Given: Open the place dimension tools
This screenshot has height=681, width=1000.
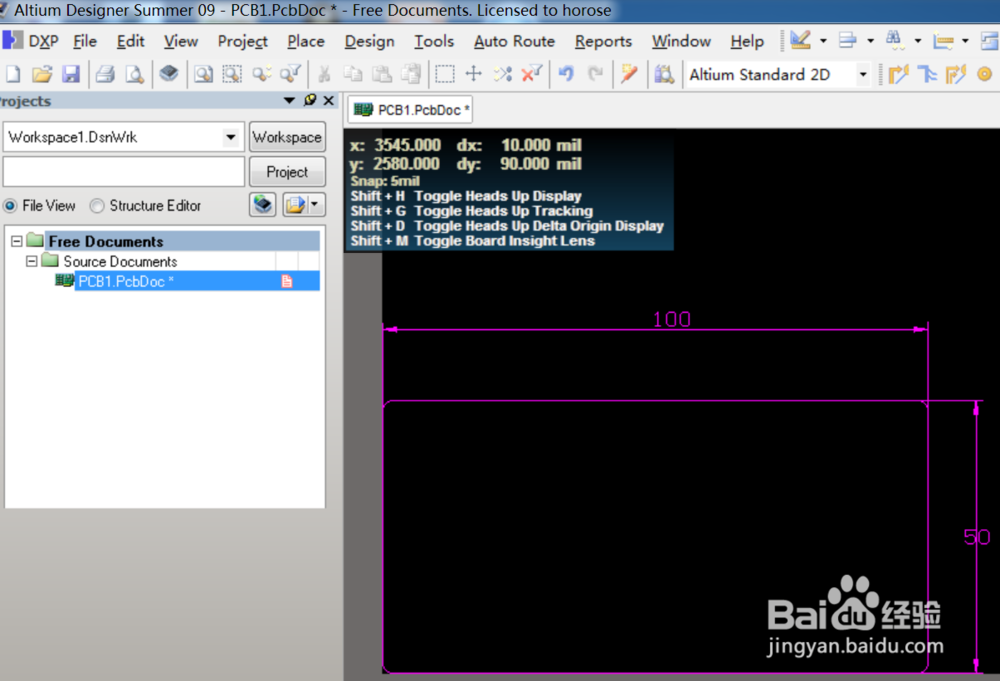Looking at the screenshot, I should point(943,41).
